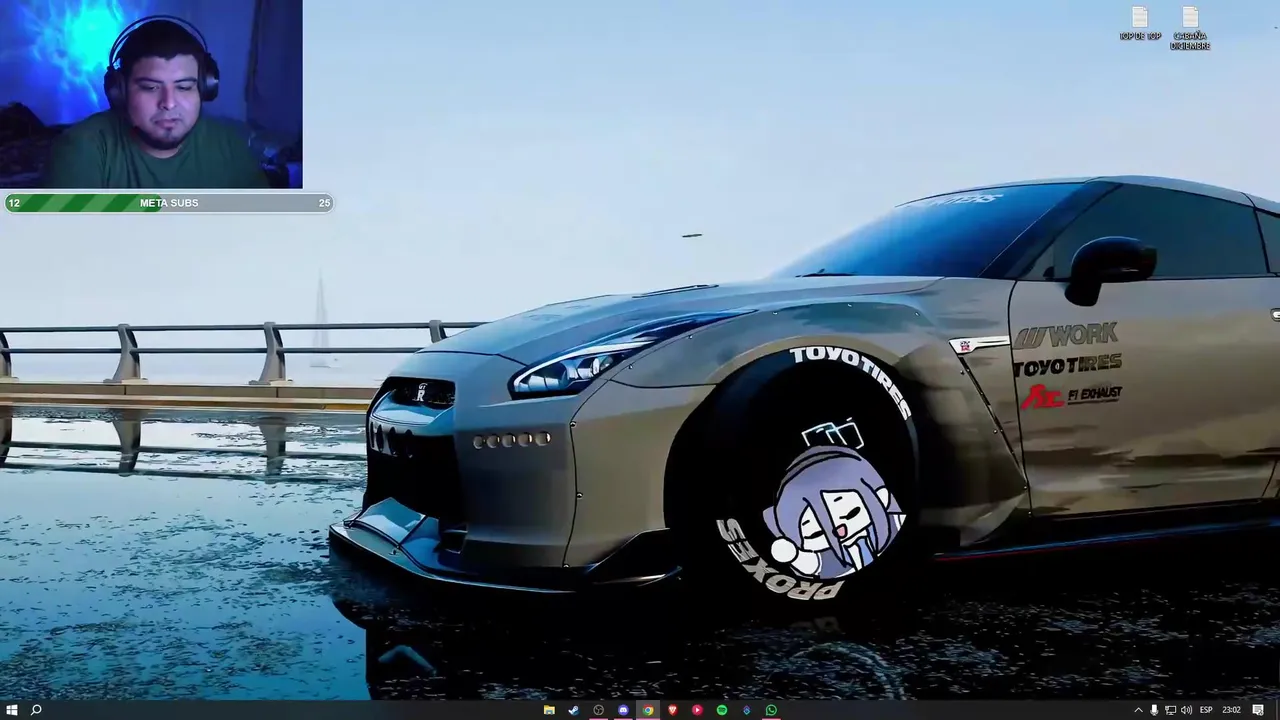Open the taskbar search magnifier
This screenshot has width=1280, height=720.
[x=36, y=710]
